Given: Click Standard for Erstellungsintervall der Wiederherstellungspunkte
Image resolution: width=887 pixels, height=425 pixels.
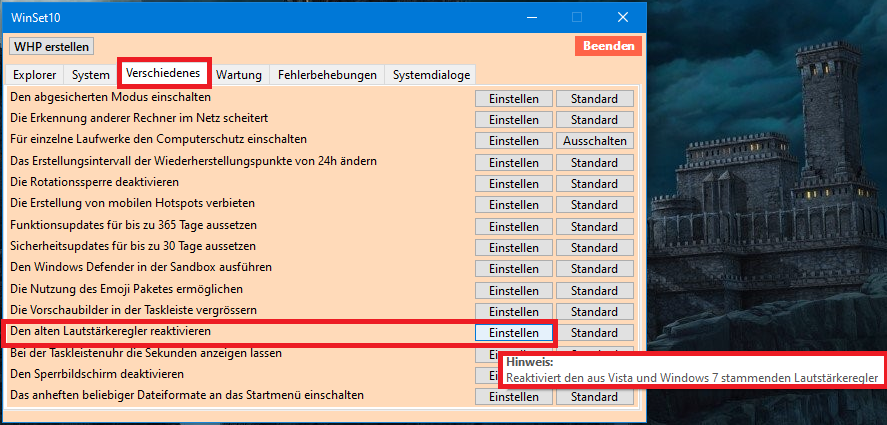Looking at the screenshot, I should pyautogui.click(x=595, y=162).
